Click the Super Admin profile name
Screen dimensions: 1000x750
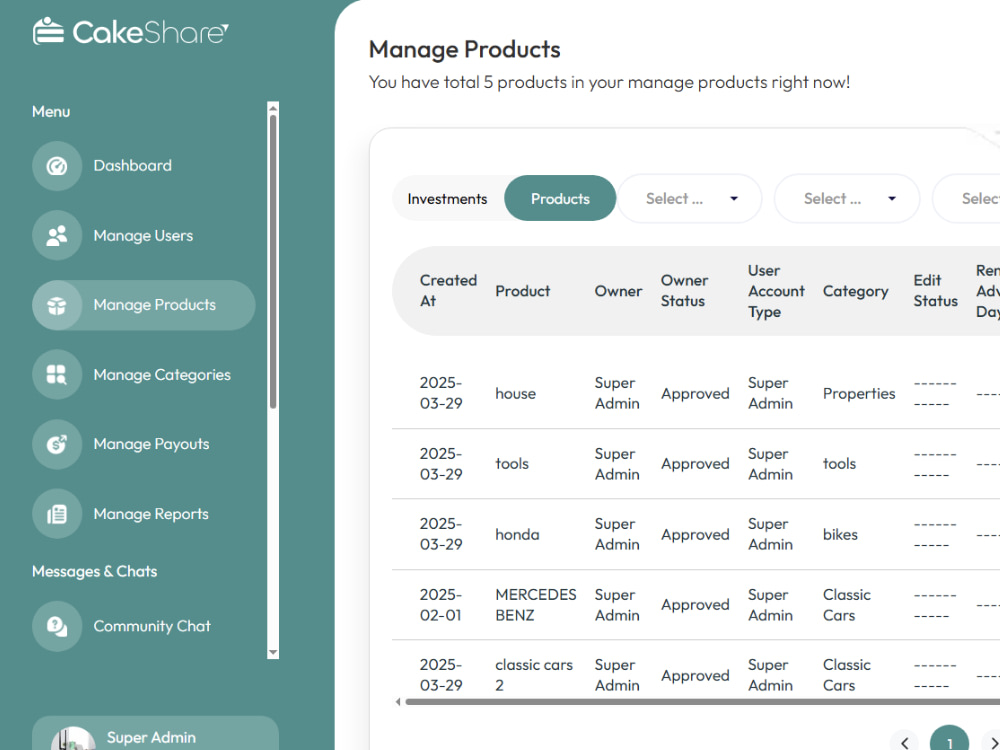pyautogui.click(x=151, y=737)
